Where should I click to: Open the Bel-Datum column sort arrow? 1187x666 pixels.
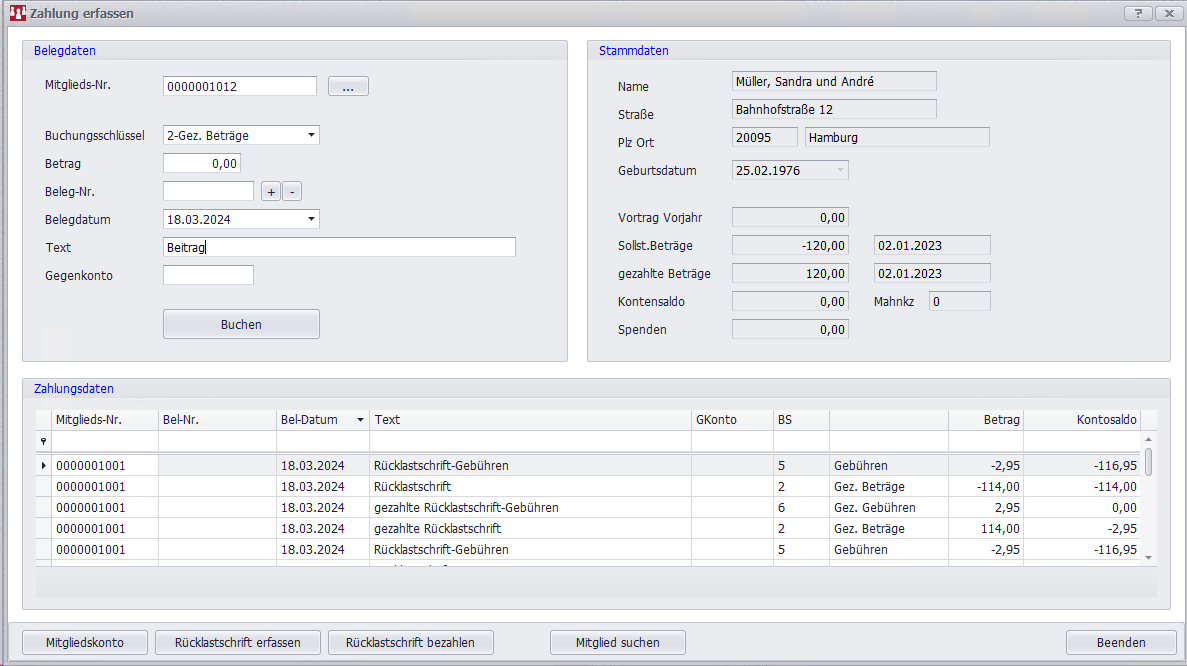pos(360,420)
